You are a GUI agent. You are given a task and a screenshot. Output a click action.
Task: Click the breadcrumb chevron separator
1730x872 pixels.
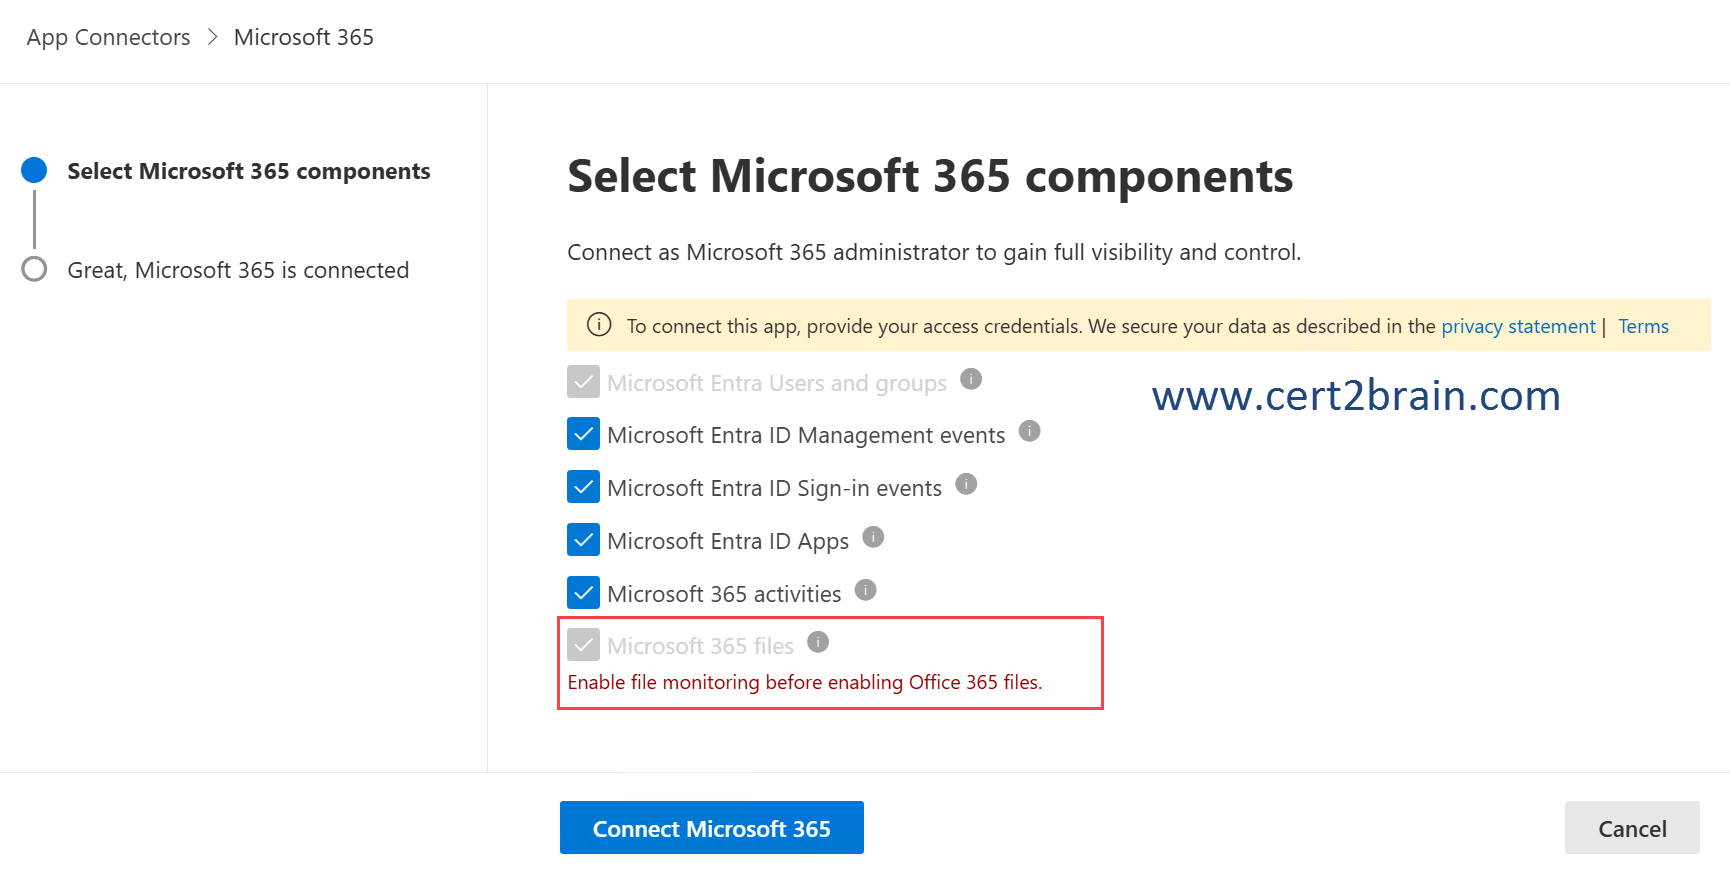tap(212, 37)
